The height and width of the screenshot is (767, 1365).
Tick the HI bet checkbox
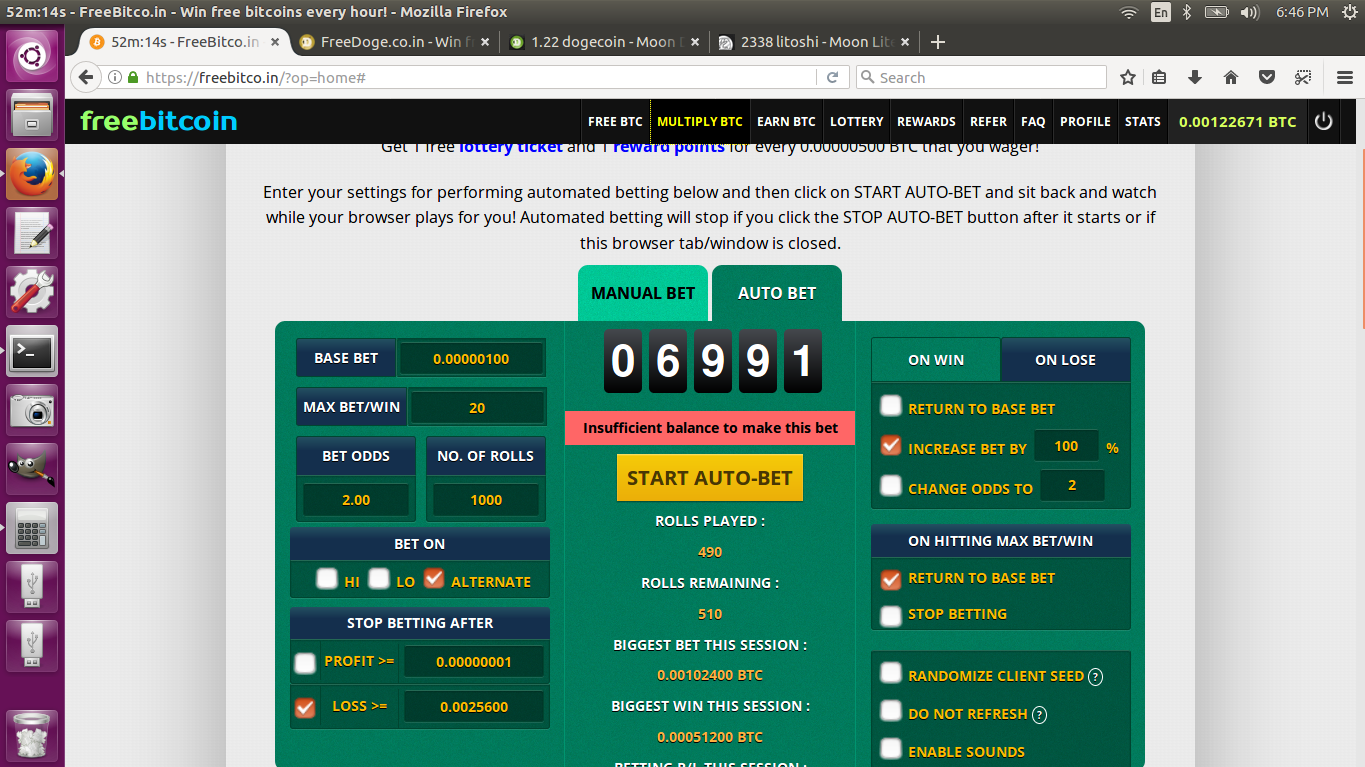[x=327, y=578]
